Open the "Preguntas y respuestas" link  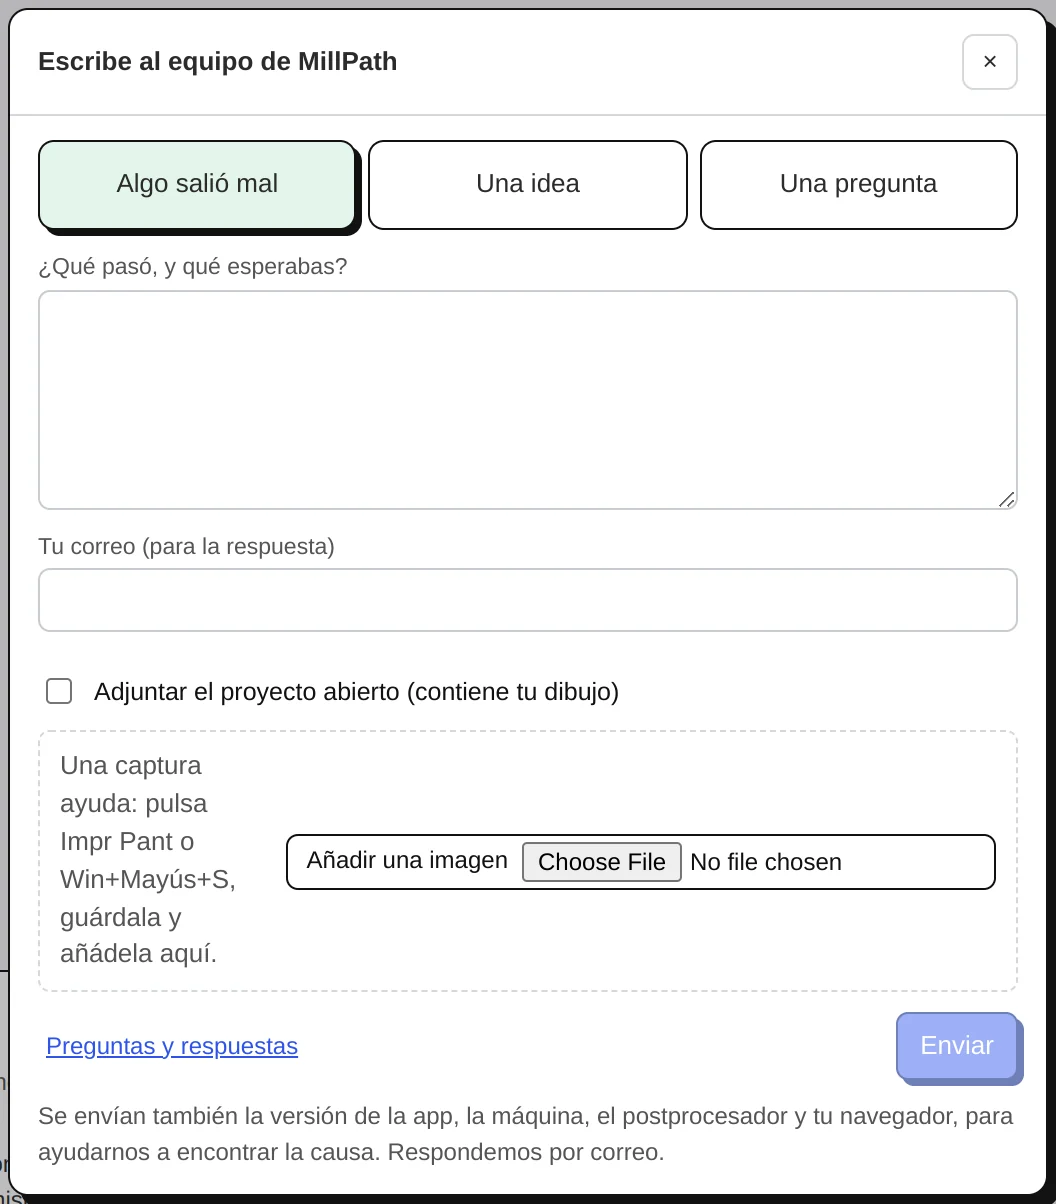coord(172,1046)
